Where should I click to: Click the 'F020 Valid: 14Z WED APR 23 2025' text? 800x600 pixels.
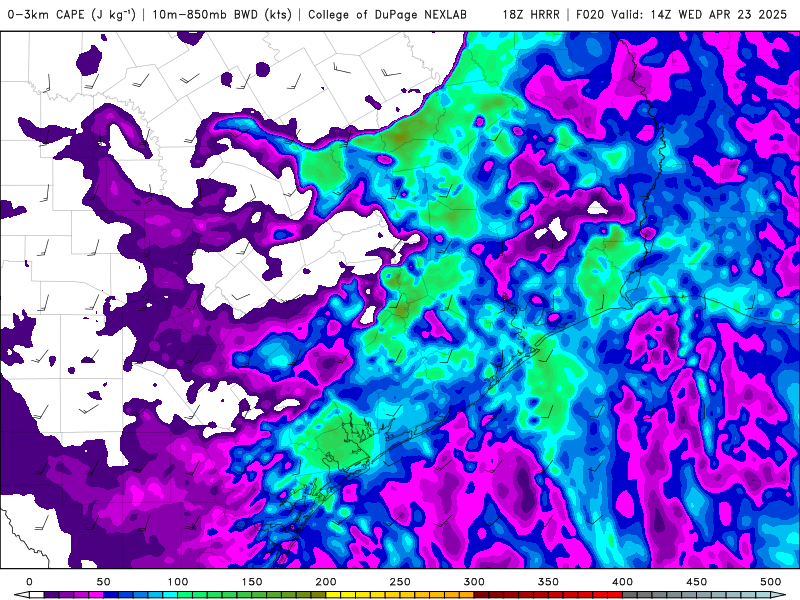click(681, 14)
